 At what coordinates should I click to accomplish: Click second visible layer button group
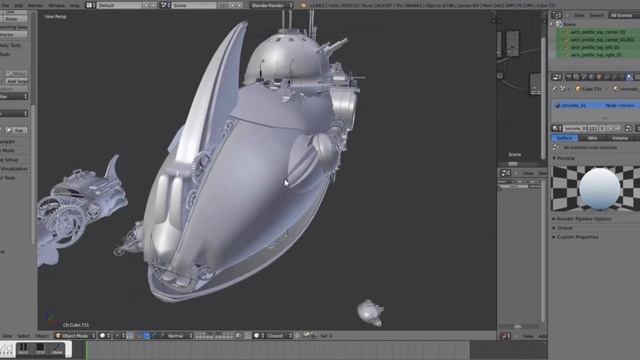(x=224, y=336)
